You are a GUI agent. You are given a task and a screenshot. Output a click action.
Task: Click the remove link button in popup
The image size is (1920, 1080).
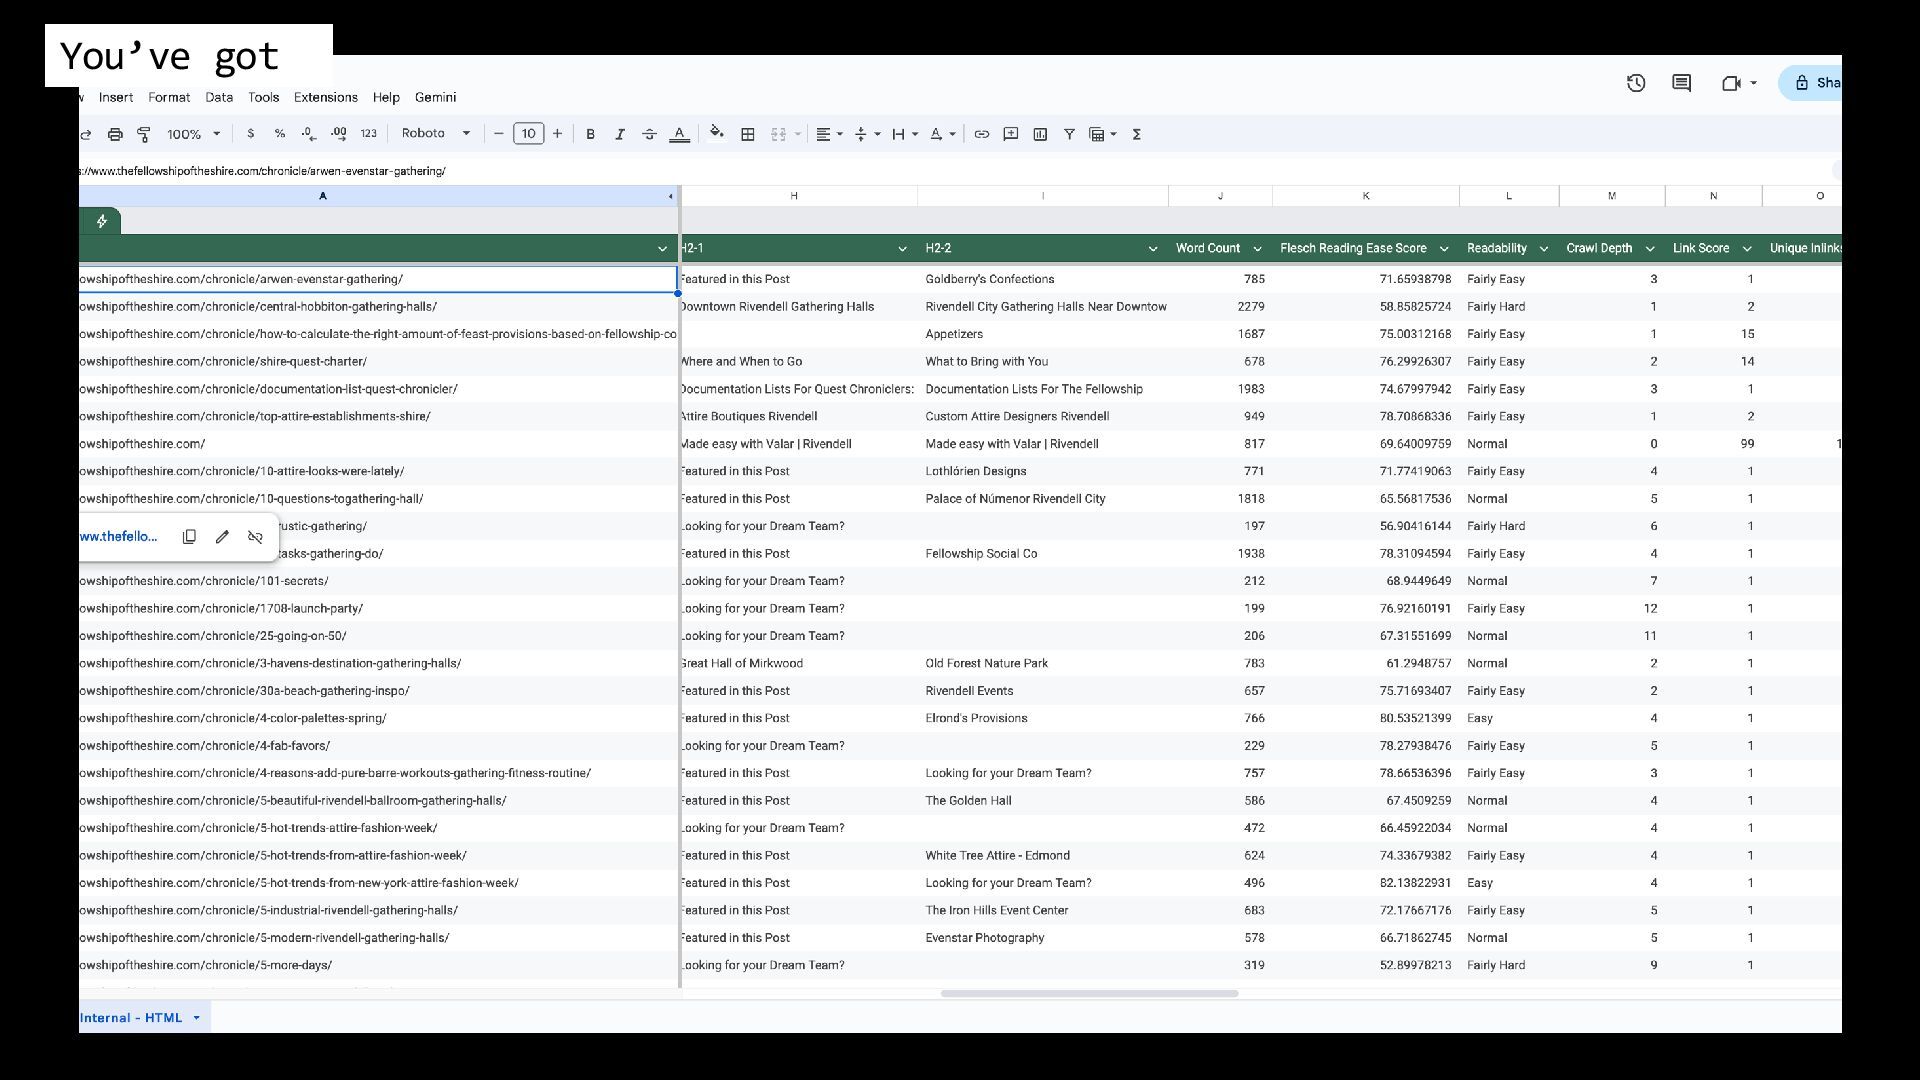point(255,537)
